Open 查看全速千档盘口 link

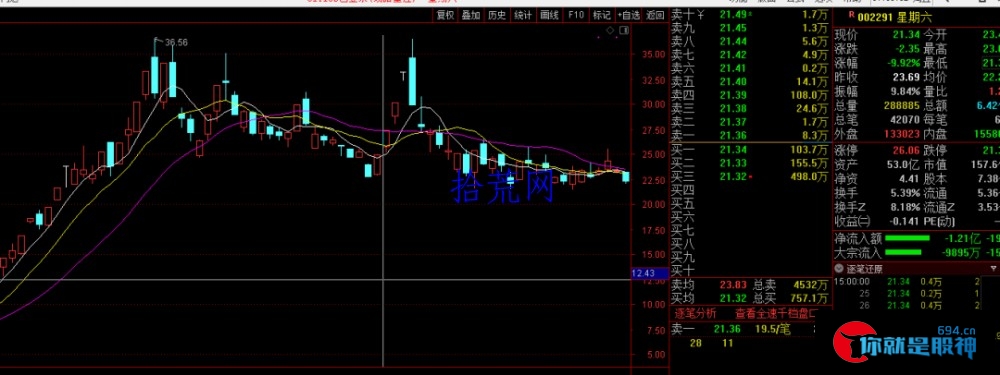point(774,313)
